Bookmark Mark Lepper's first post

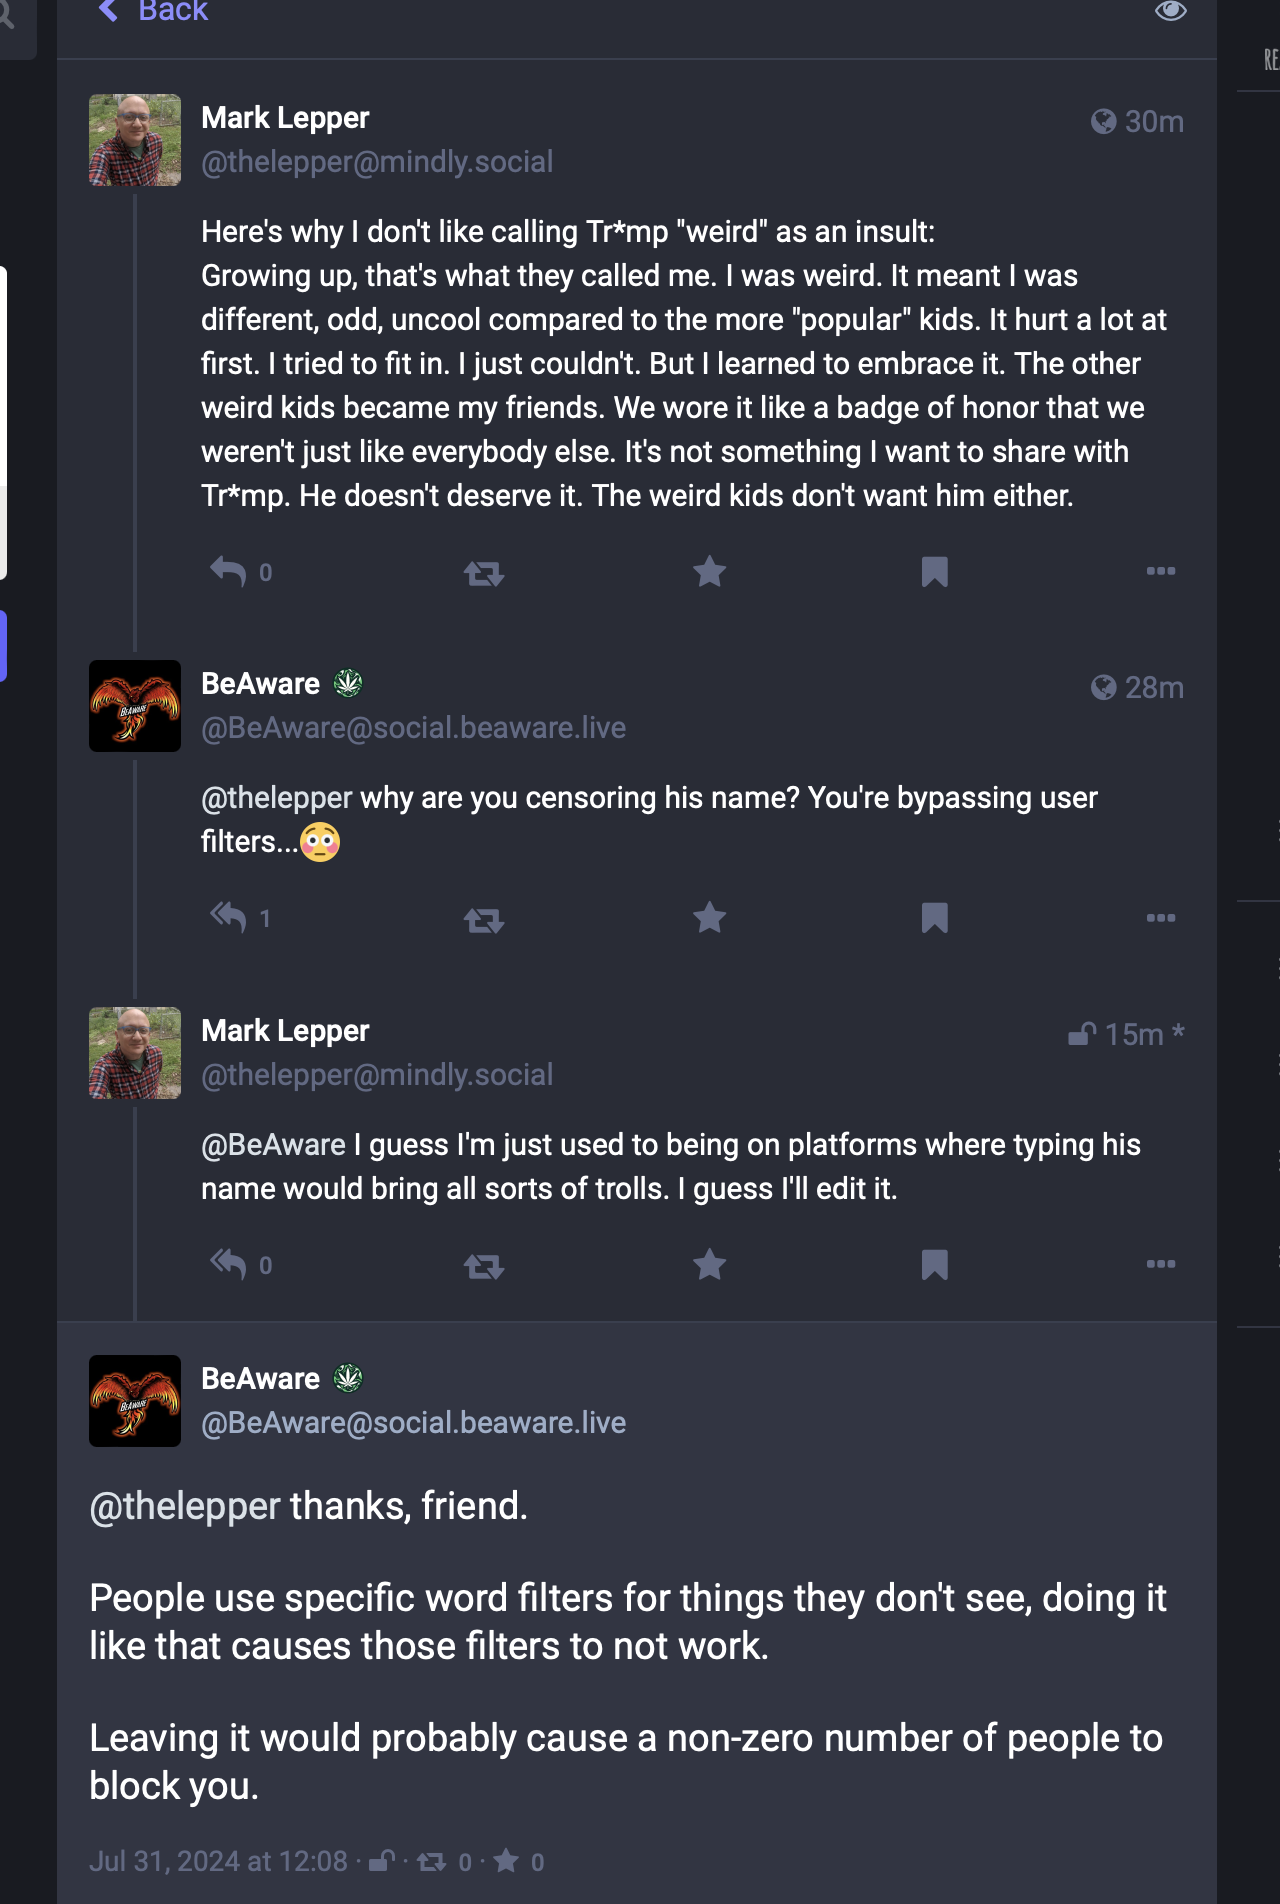pos(934,572)
